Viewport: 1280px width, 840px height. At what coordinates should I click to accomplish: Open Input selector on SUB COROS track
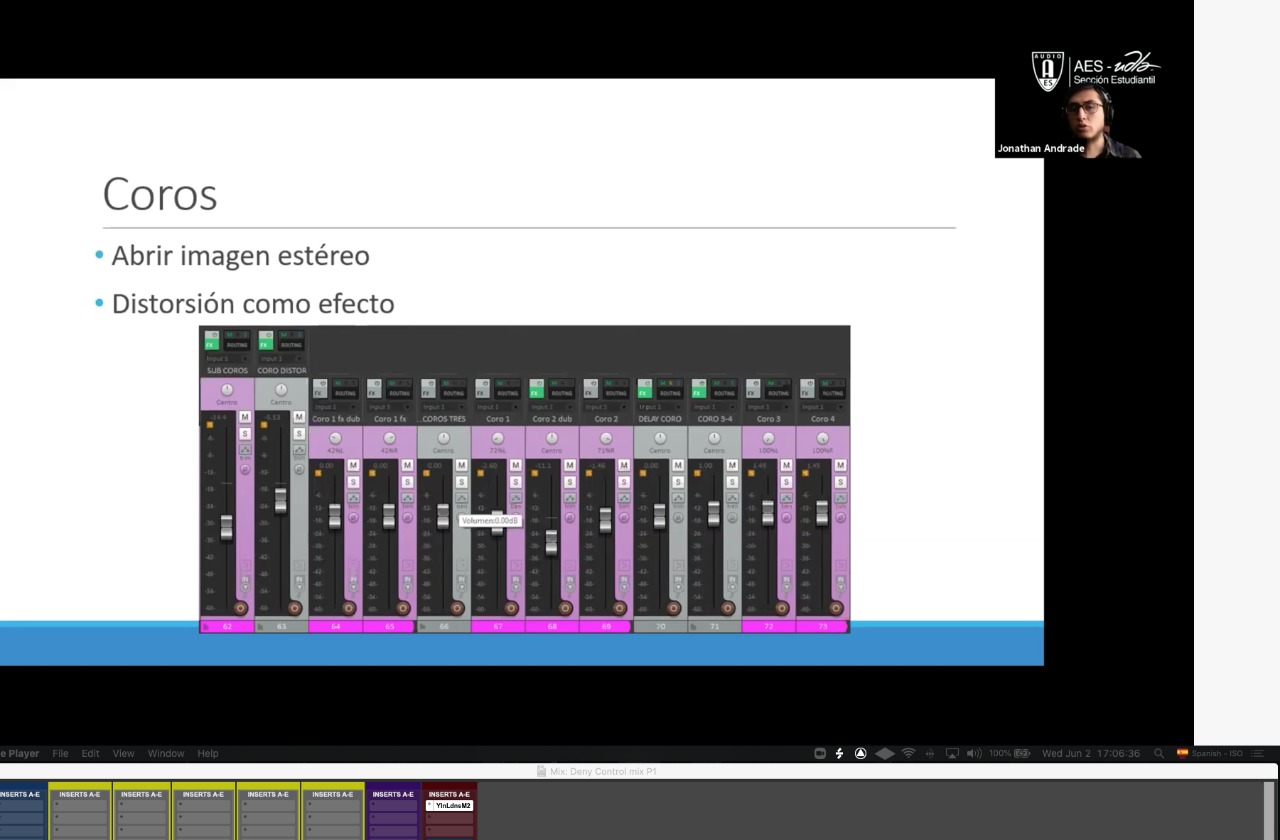point(227,358)
